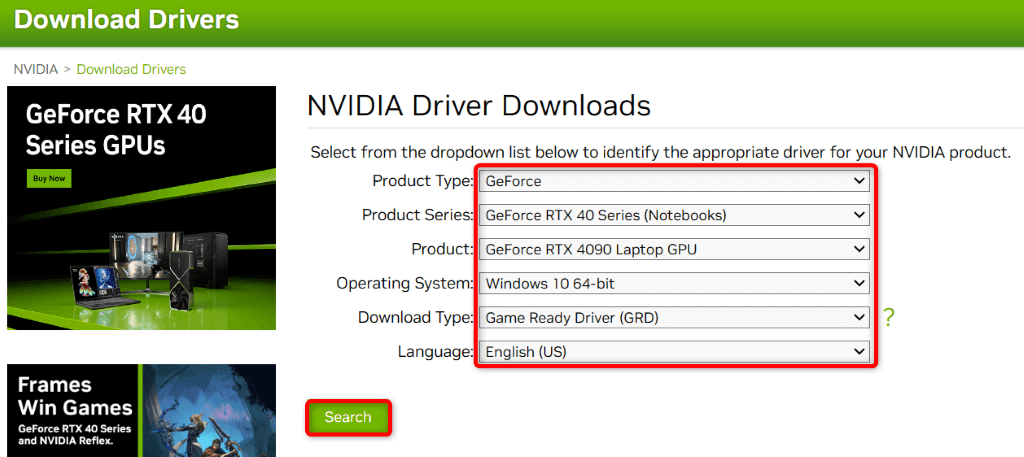The image size is (1024, 457).
Task: Click the Download Type help question mark
Action: click(x=888, y=318)
